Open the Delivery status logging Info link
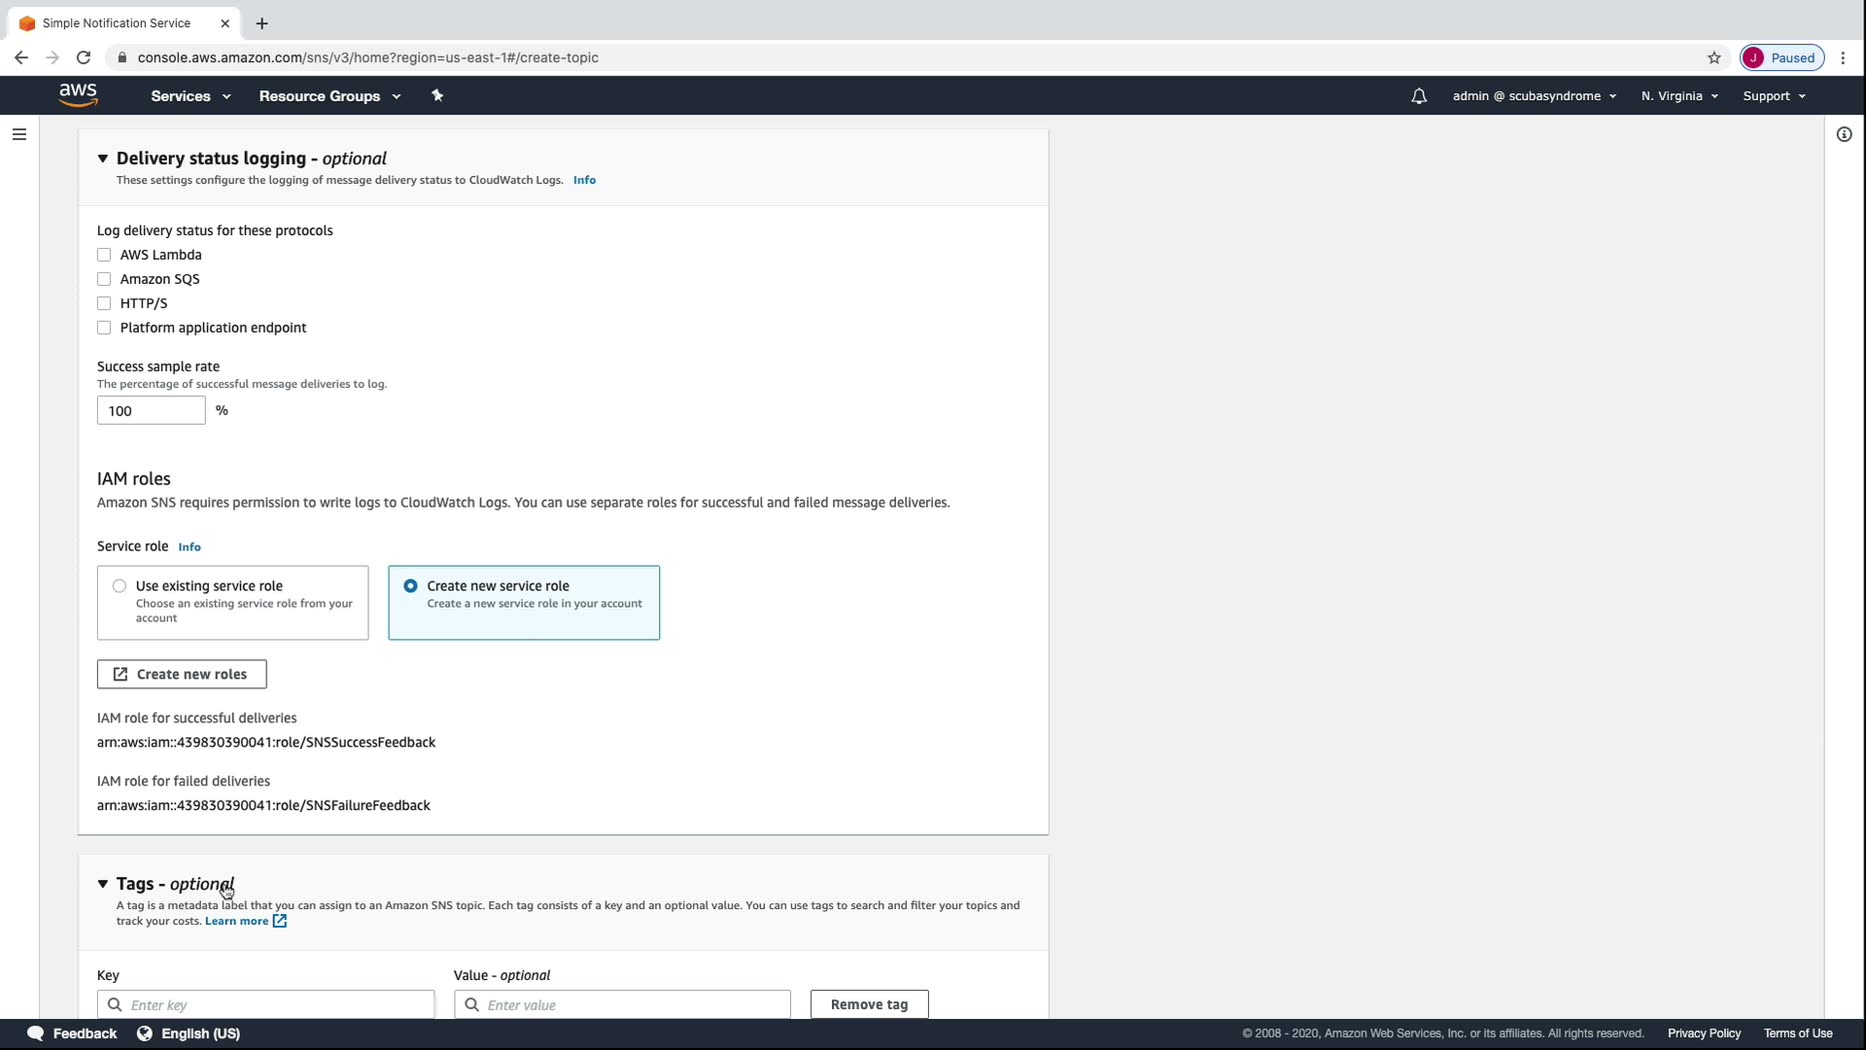The height and width of the screenshot is (1050, 1866). (584, 180)
